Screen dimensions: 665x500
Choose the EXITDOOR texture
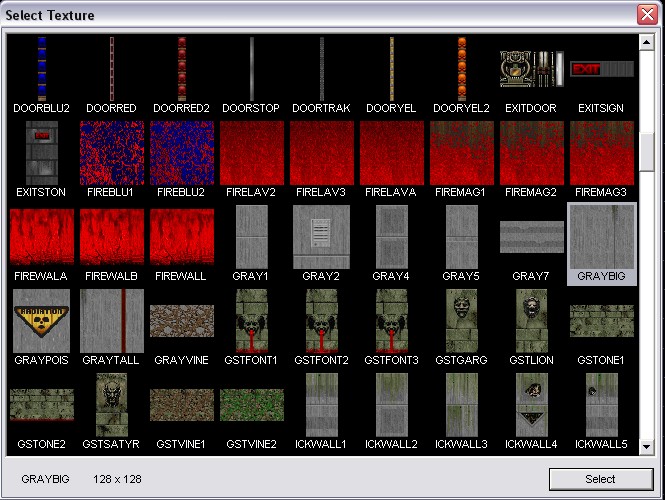coord(532,69)
